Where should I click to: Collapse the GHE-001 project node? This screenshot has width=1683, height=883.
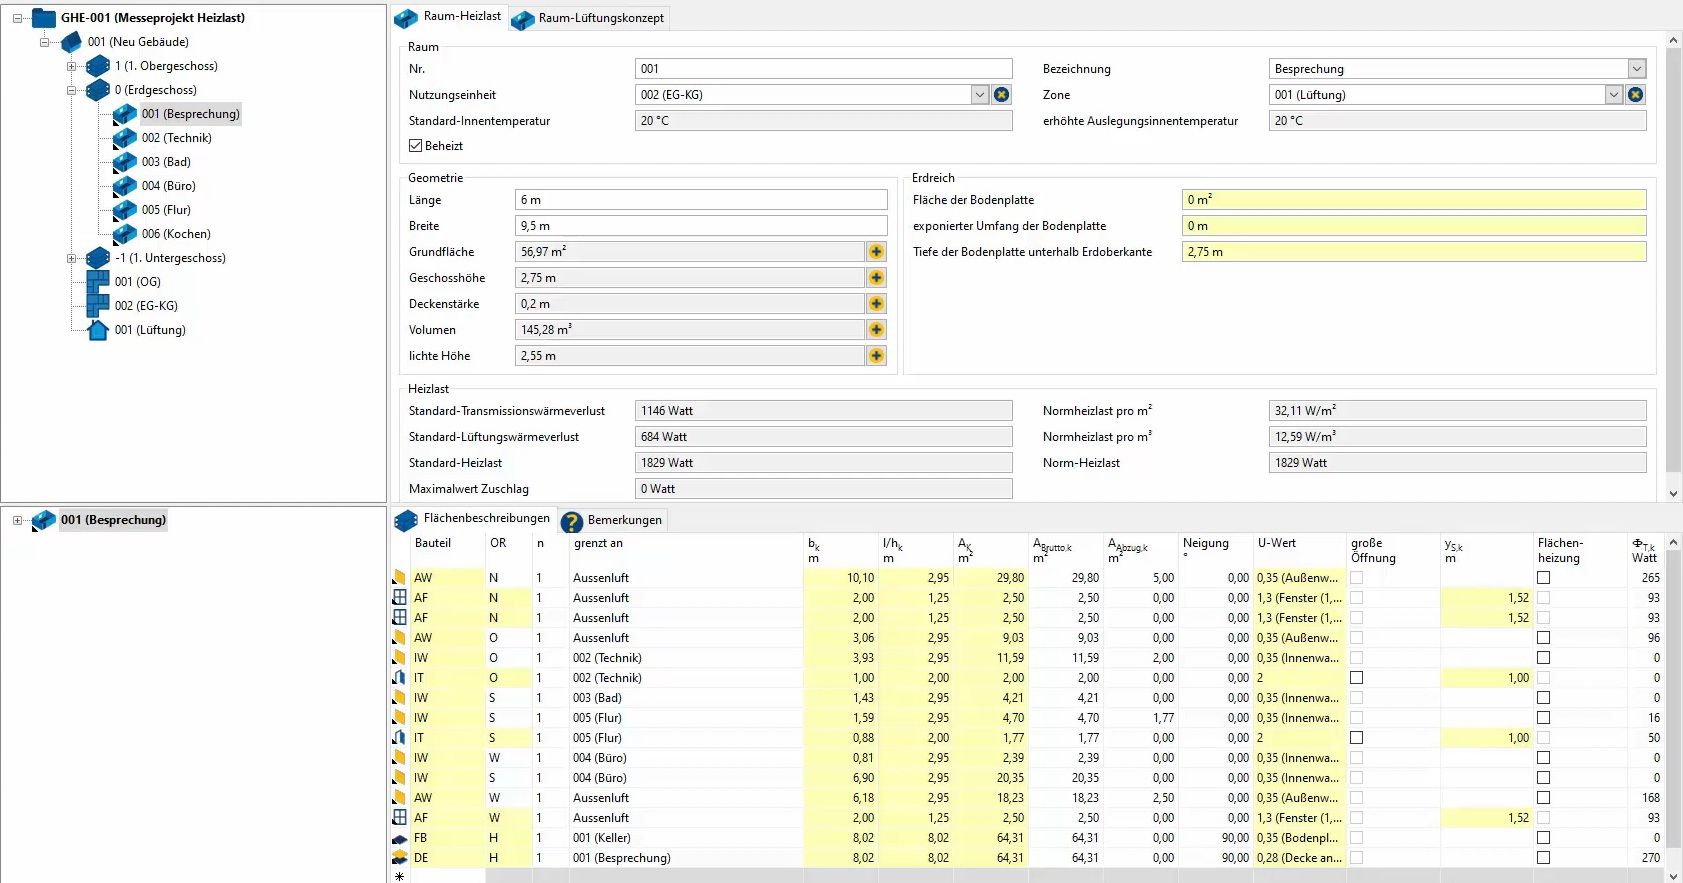click(17, 18)
